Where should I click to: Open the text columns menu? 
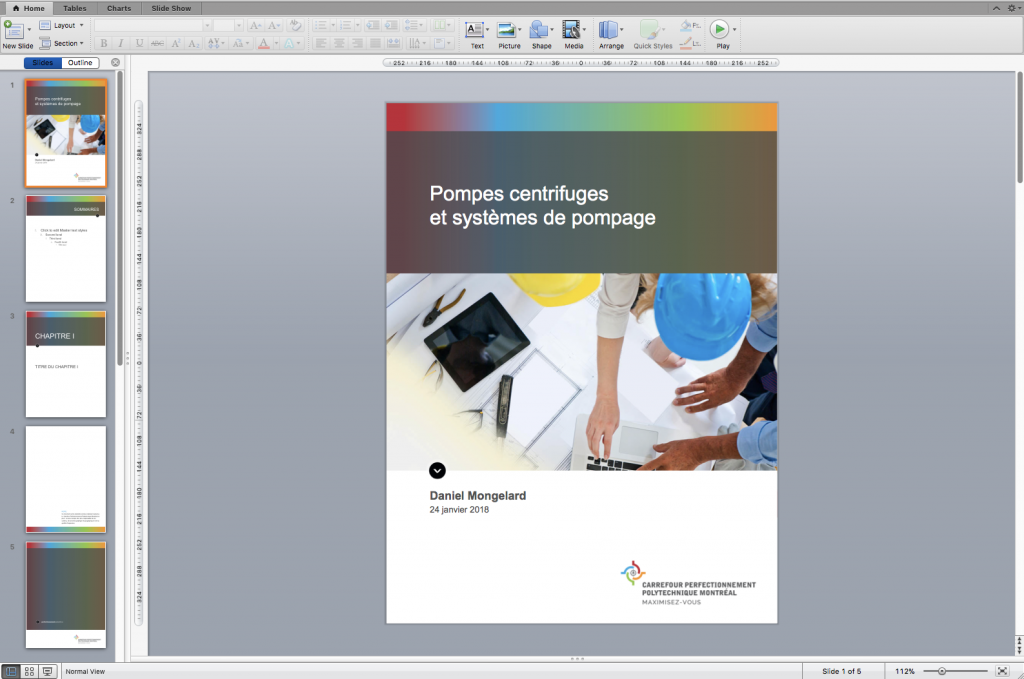[442, 25]
